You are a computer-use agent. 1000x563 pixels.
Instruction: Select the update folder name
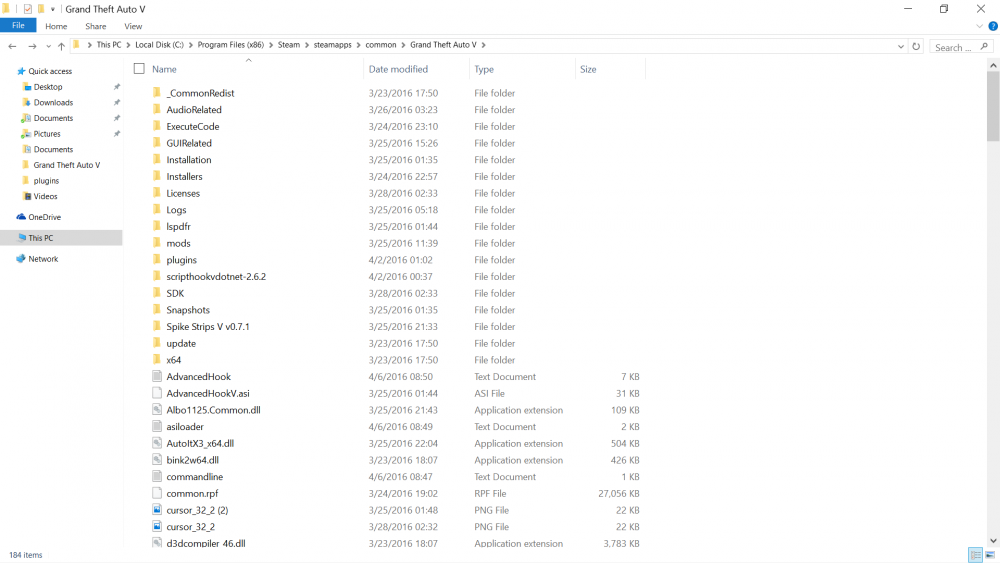click(x=181, y=343)
